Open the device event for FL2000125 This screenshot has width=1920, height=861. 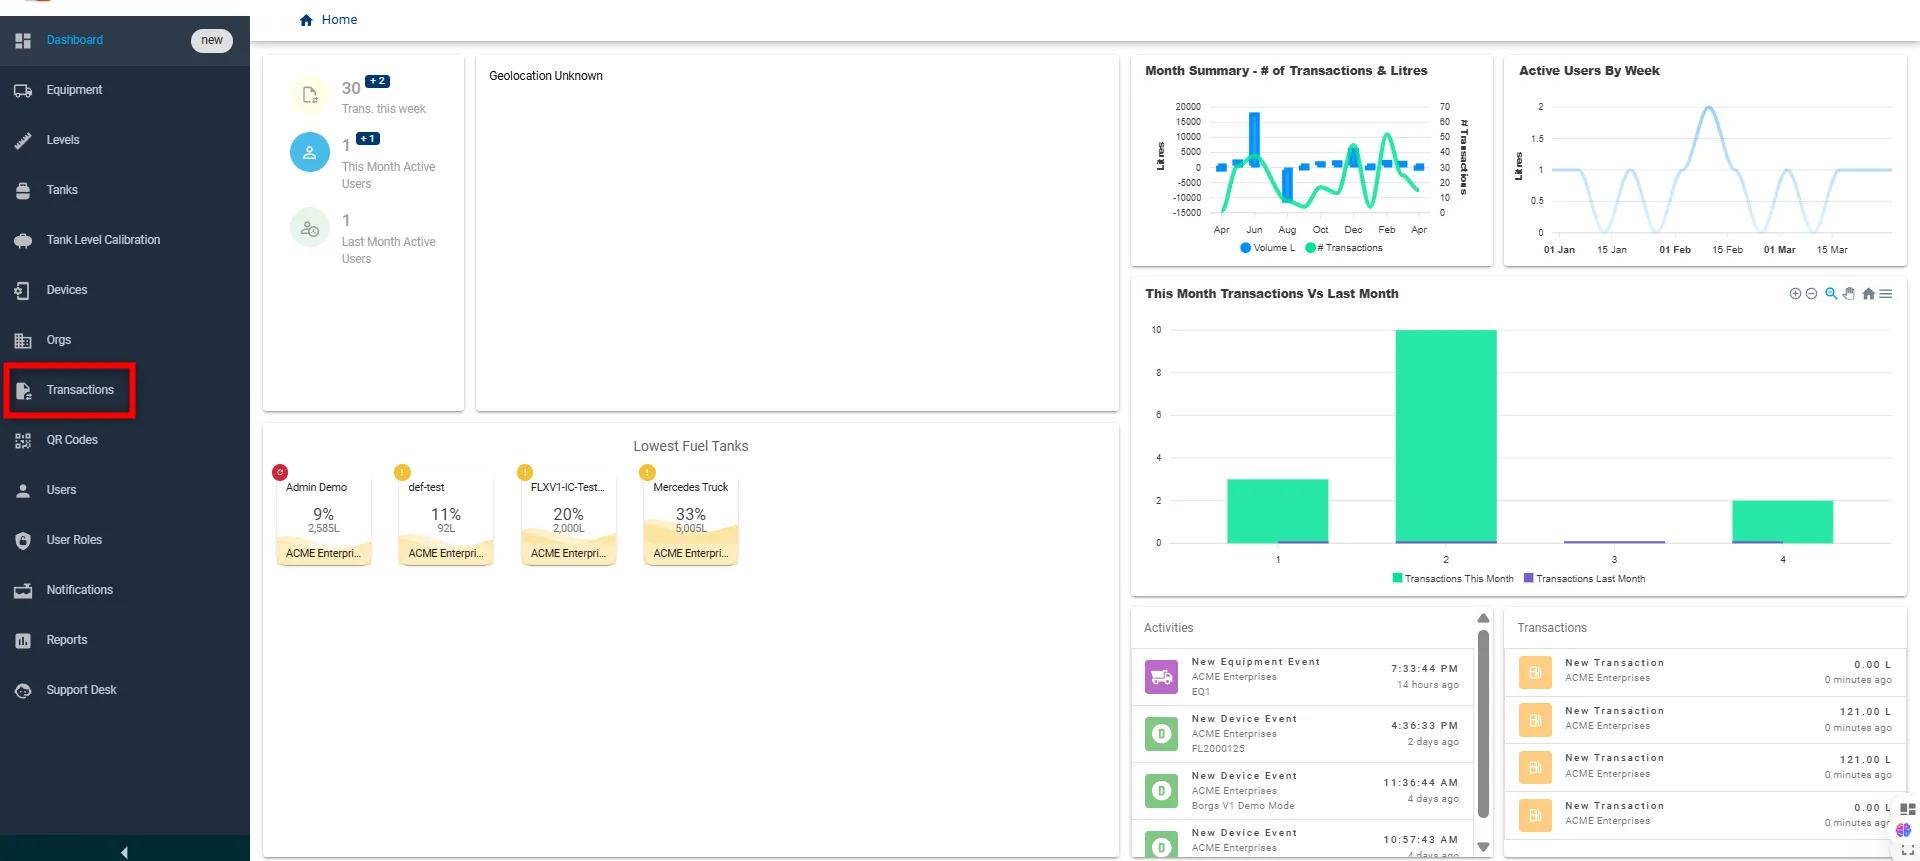1303,734
